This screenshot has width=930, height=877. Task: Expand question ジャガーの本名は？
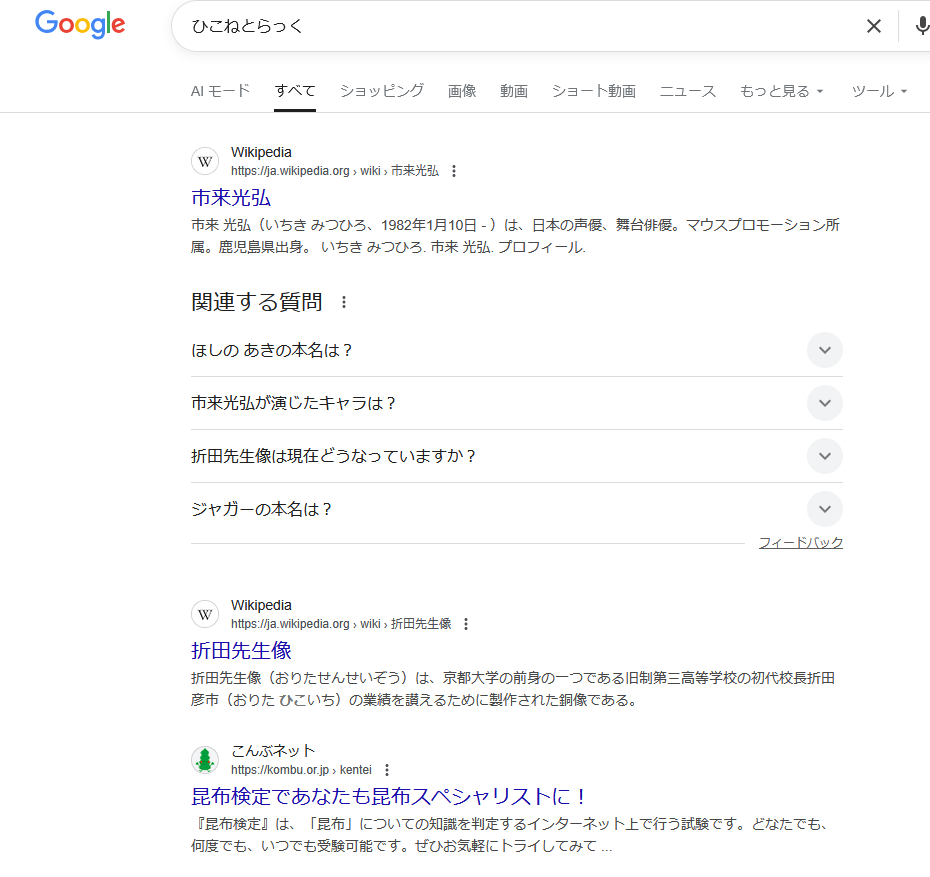tap(824, 509)
